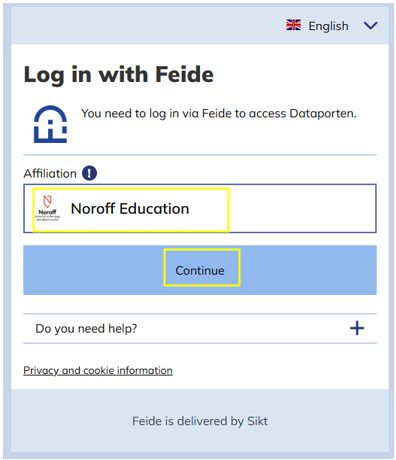Click the Feide logo icon

(x=50, y=124)
